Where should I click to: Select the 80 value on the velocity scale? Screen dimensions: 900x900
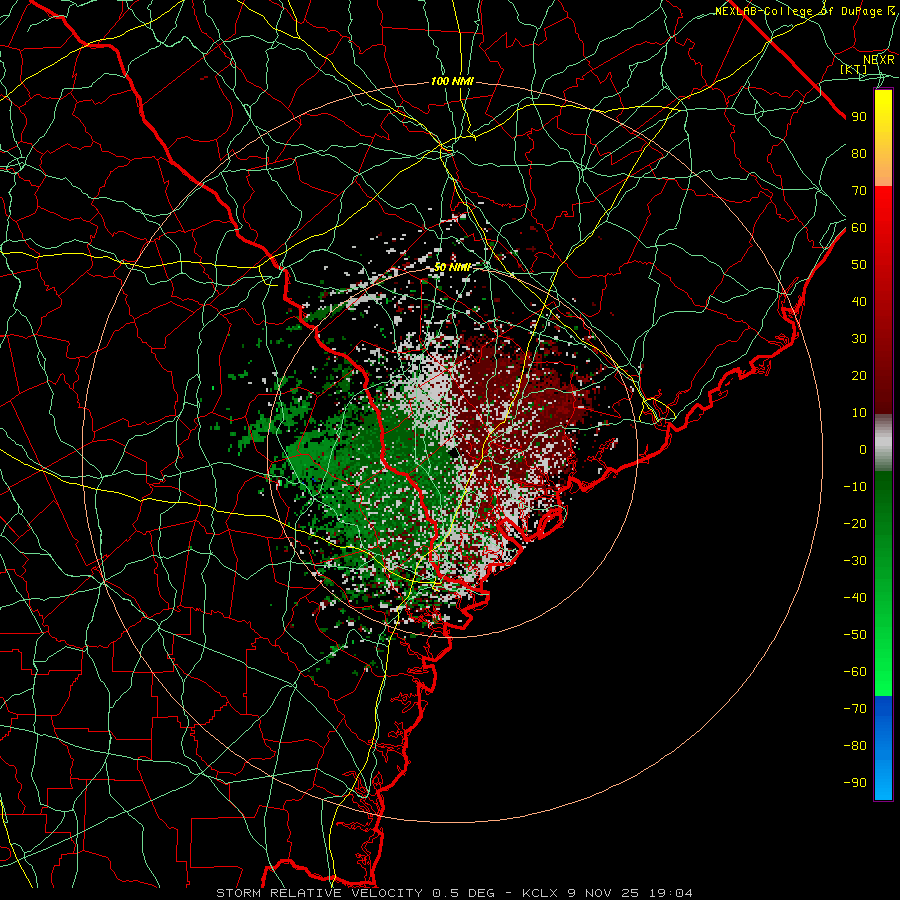coord(859,154)
